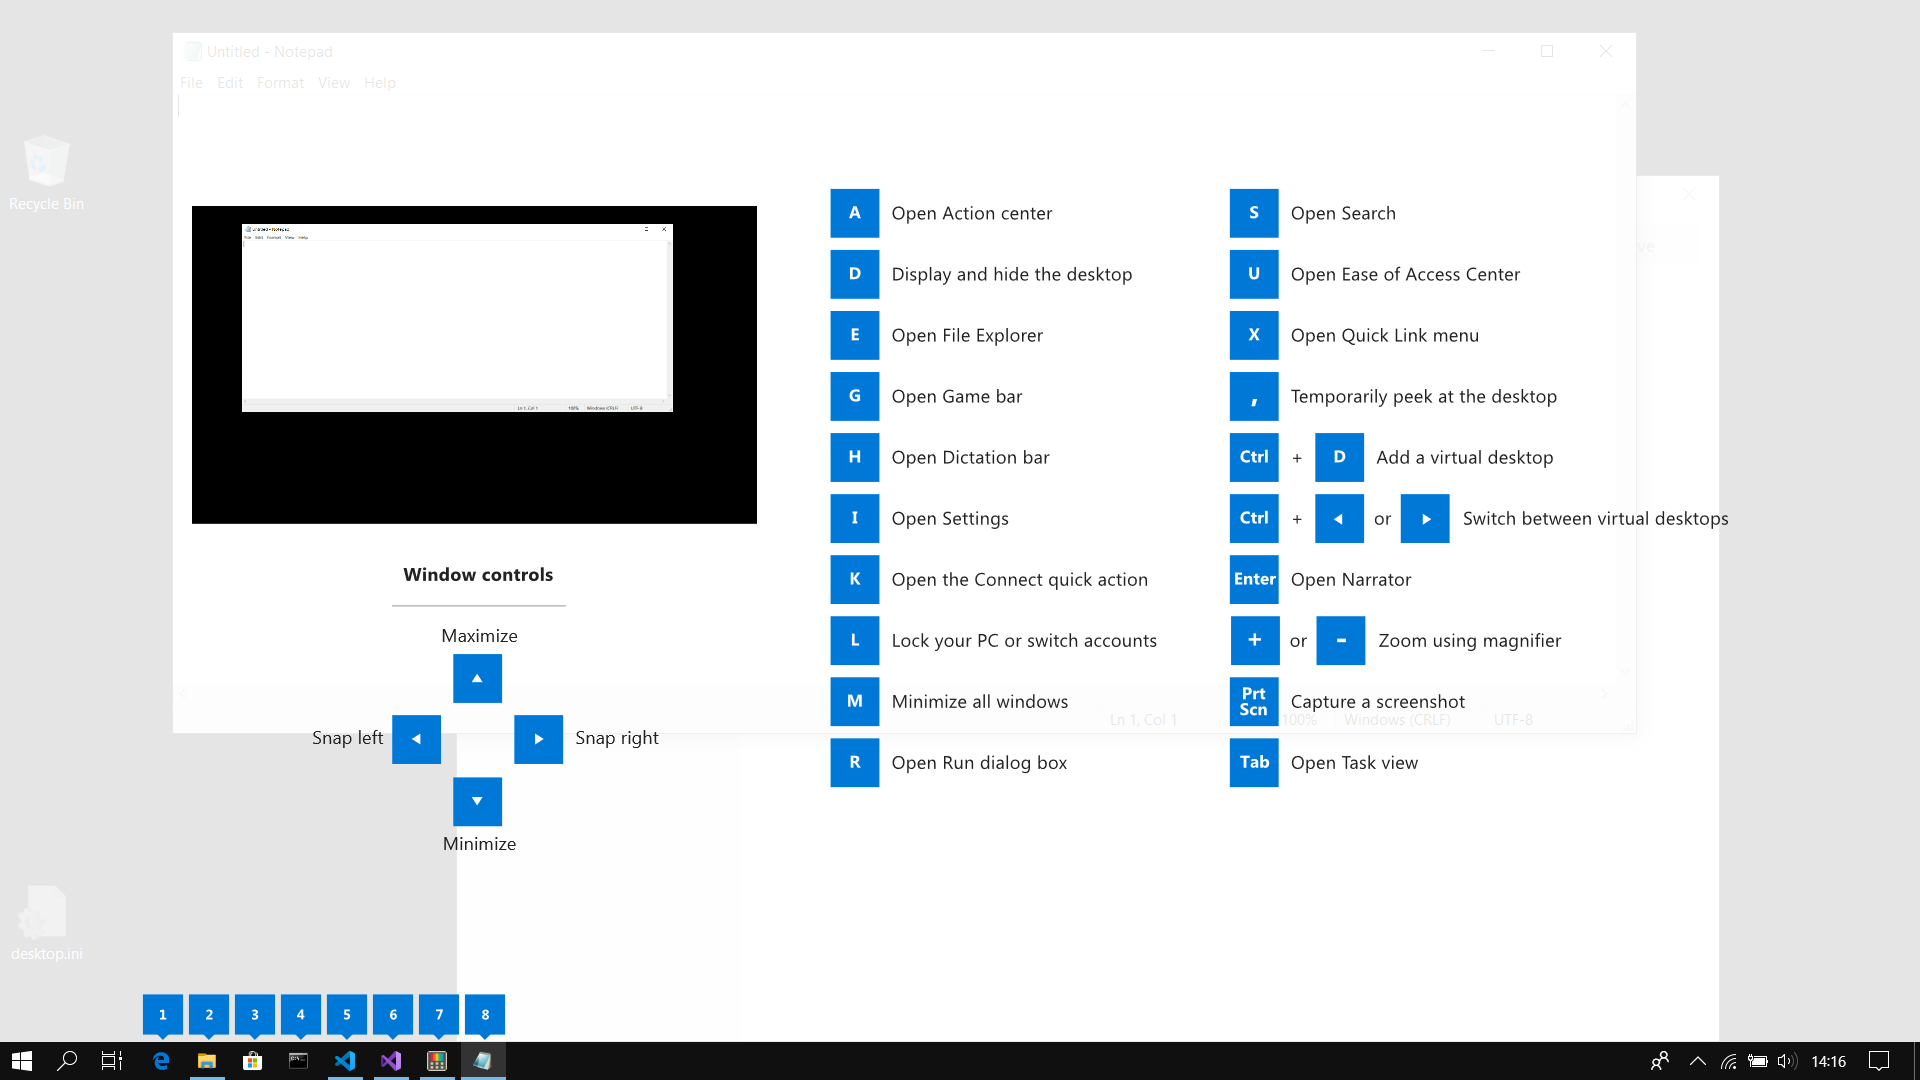Click the Minimize all windows shortcut icon
The width and height of the screenshot is (1920, 1080).
coord(855,700)
